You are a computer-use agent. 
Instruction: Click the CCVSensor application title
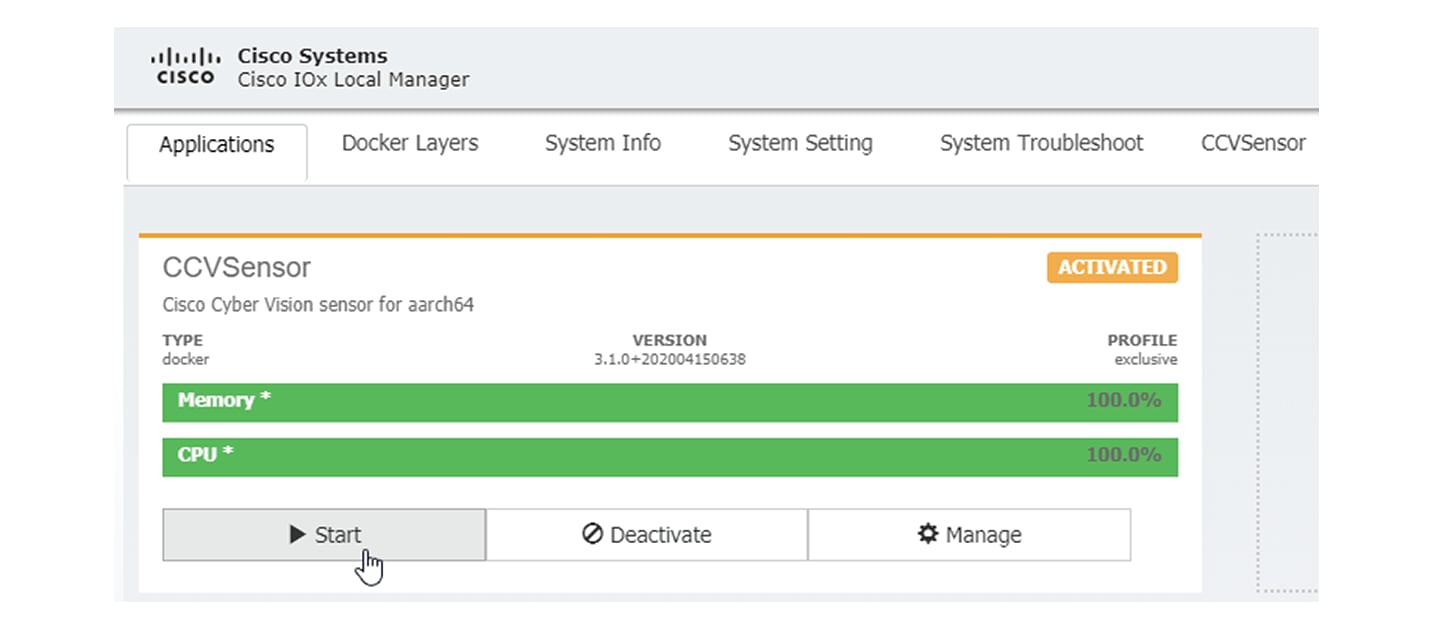pos(237,268)
